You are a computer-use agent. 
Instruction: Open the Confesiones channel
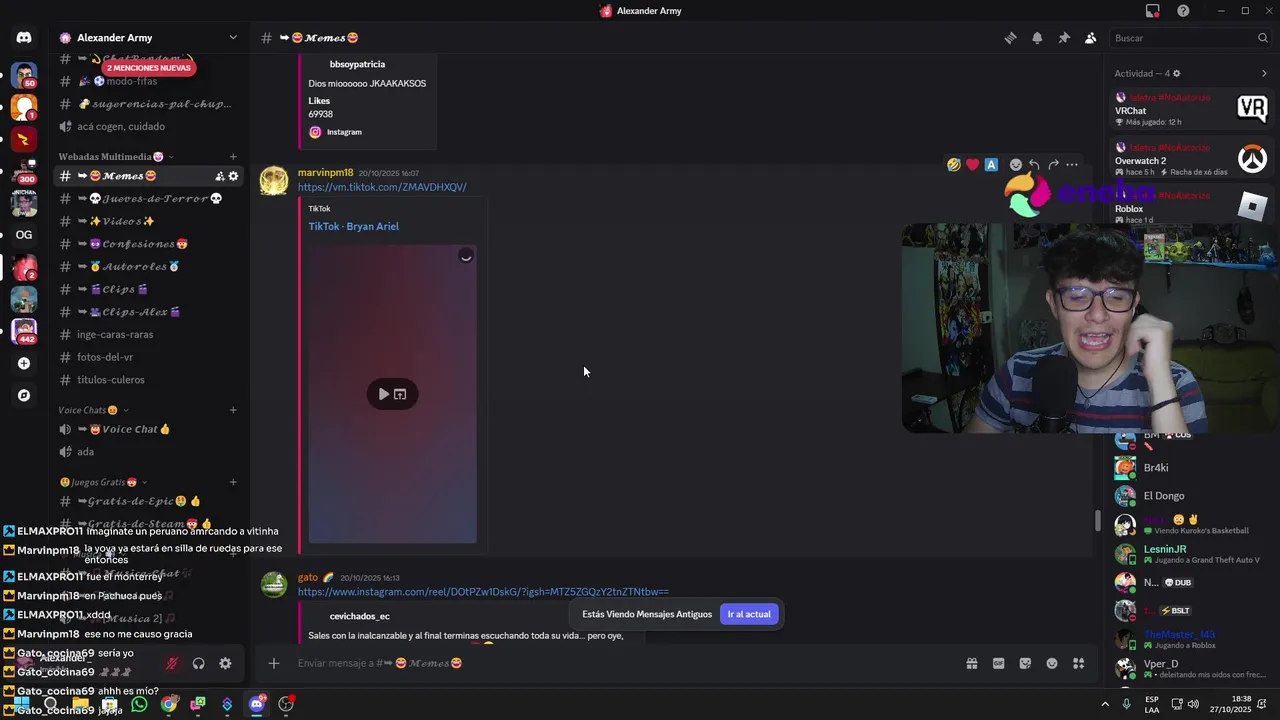click(150, 244)
